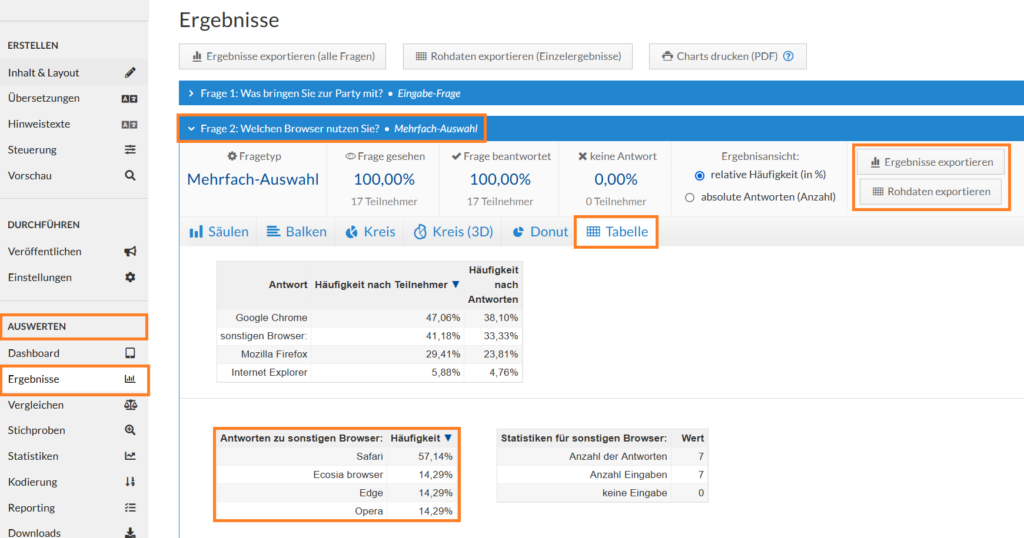Select relative Häufigkeit (in %) radio button
The height and width of the screenshot is (538, 1024).
699,176
